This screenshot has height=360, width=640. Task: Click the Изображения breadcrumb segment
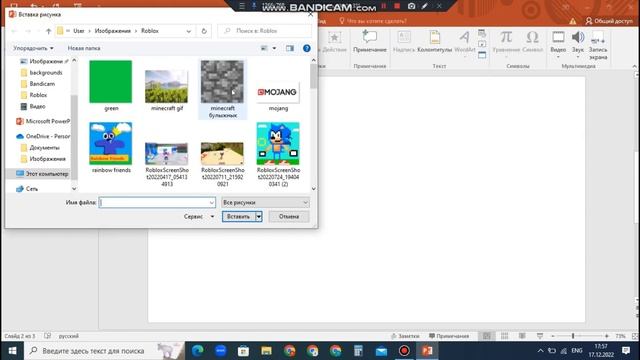(x=113, y=31)
